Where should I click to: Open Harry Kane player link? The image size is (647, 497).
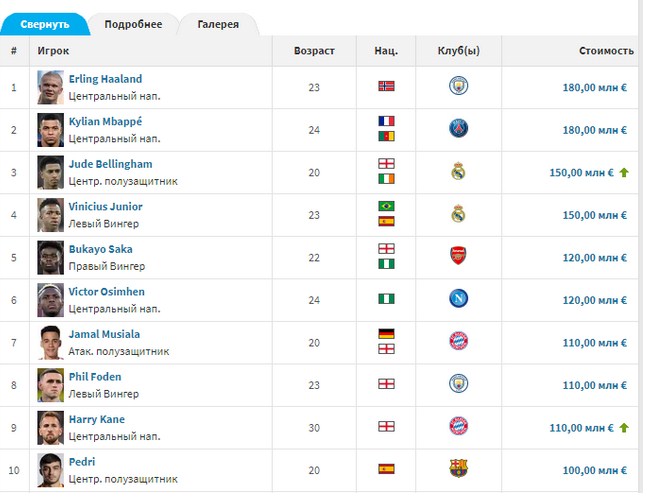pyautogui.click(x=97, y=419)
